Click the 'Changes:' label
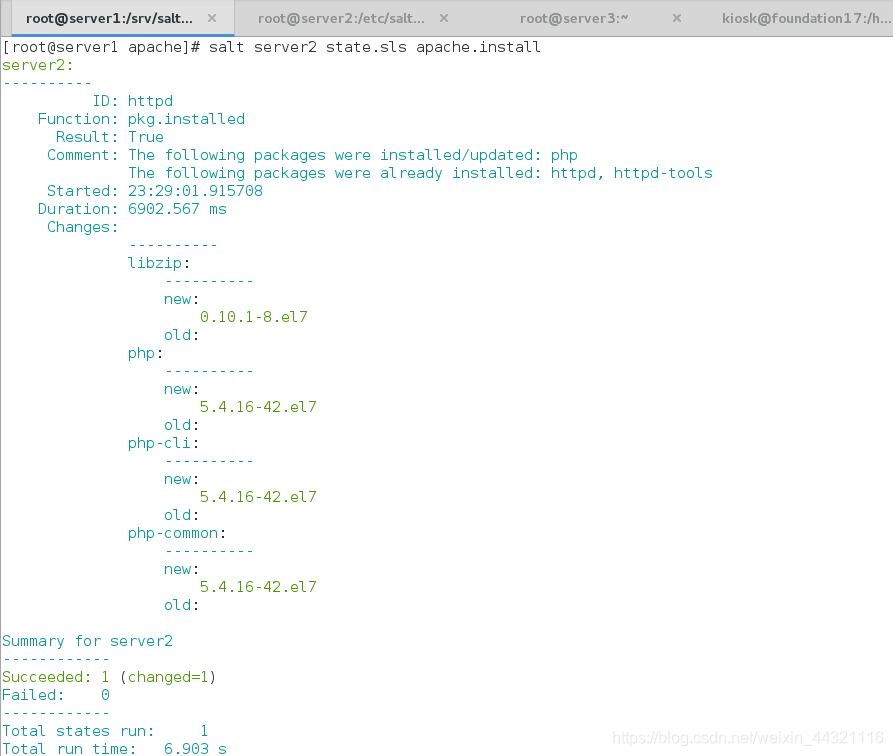The height and width of the screenshot is (756, 893). click(x=83, y=227)
